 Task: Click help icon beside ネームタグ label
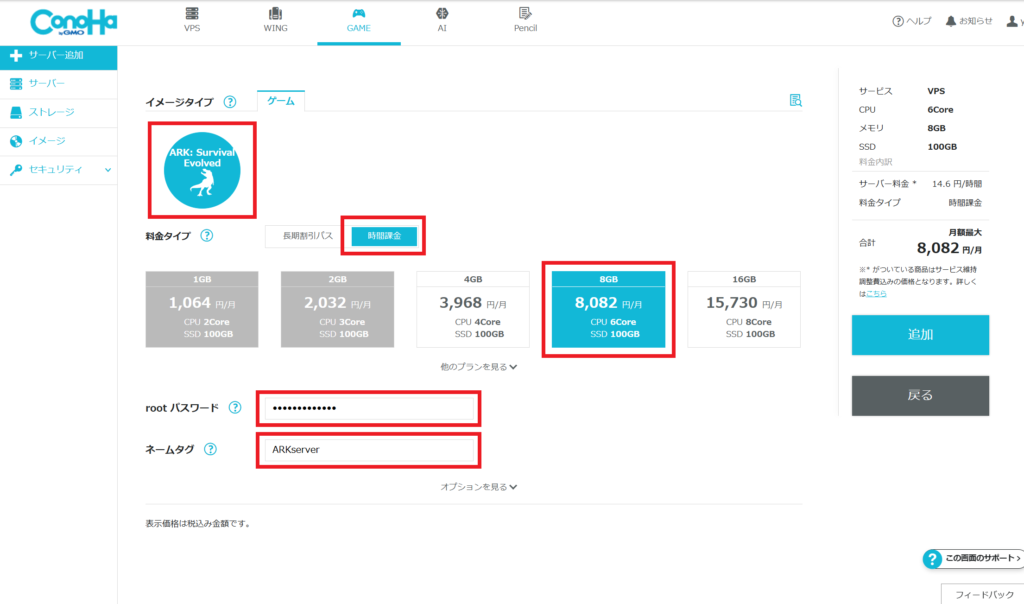tap(210, 450)
